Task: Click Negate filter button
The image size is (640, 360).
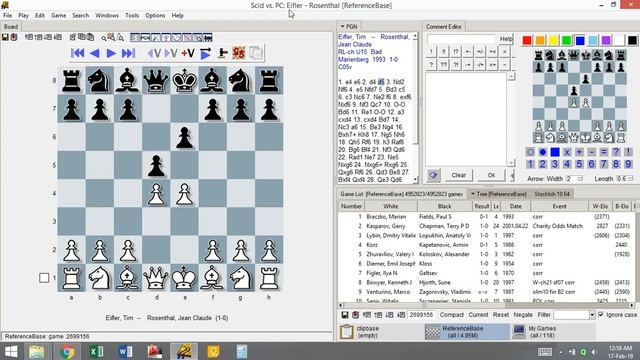Action: (522, 315)
